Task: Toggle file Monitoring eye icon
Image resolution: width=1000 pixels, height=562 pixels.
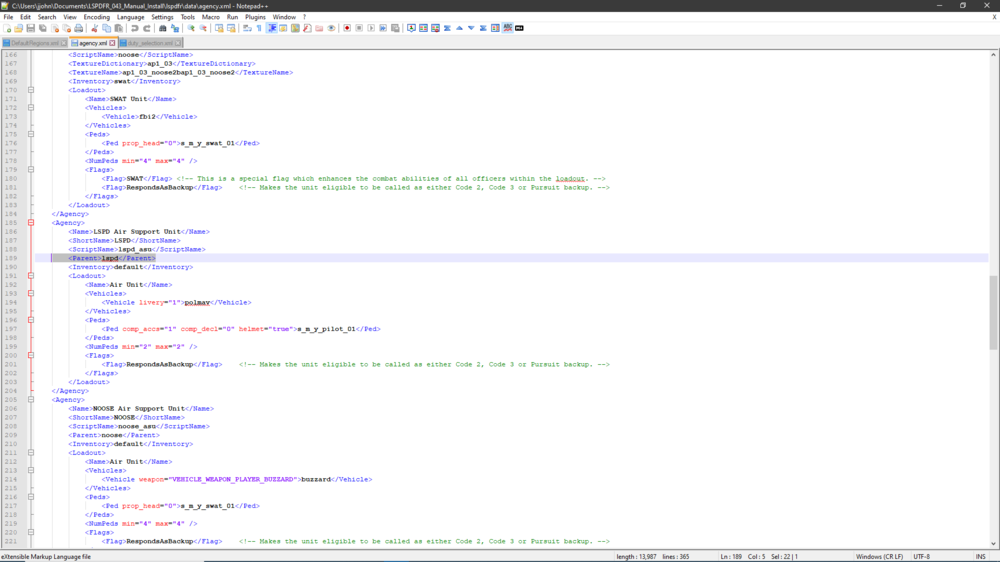Action: point(332,28)
